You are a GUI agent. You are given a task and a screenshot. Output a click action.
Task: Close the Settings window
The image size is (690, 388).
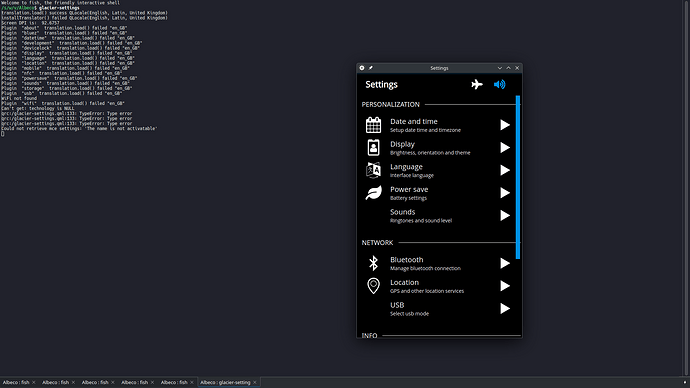[x=517, y=68]
